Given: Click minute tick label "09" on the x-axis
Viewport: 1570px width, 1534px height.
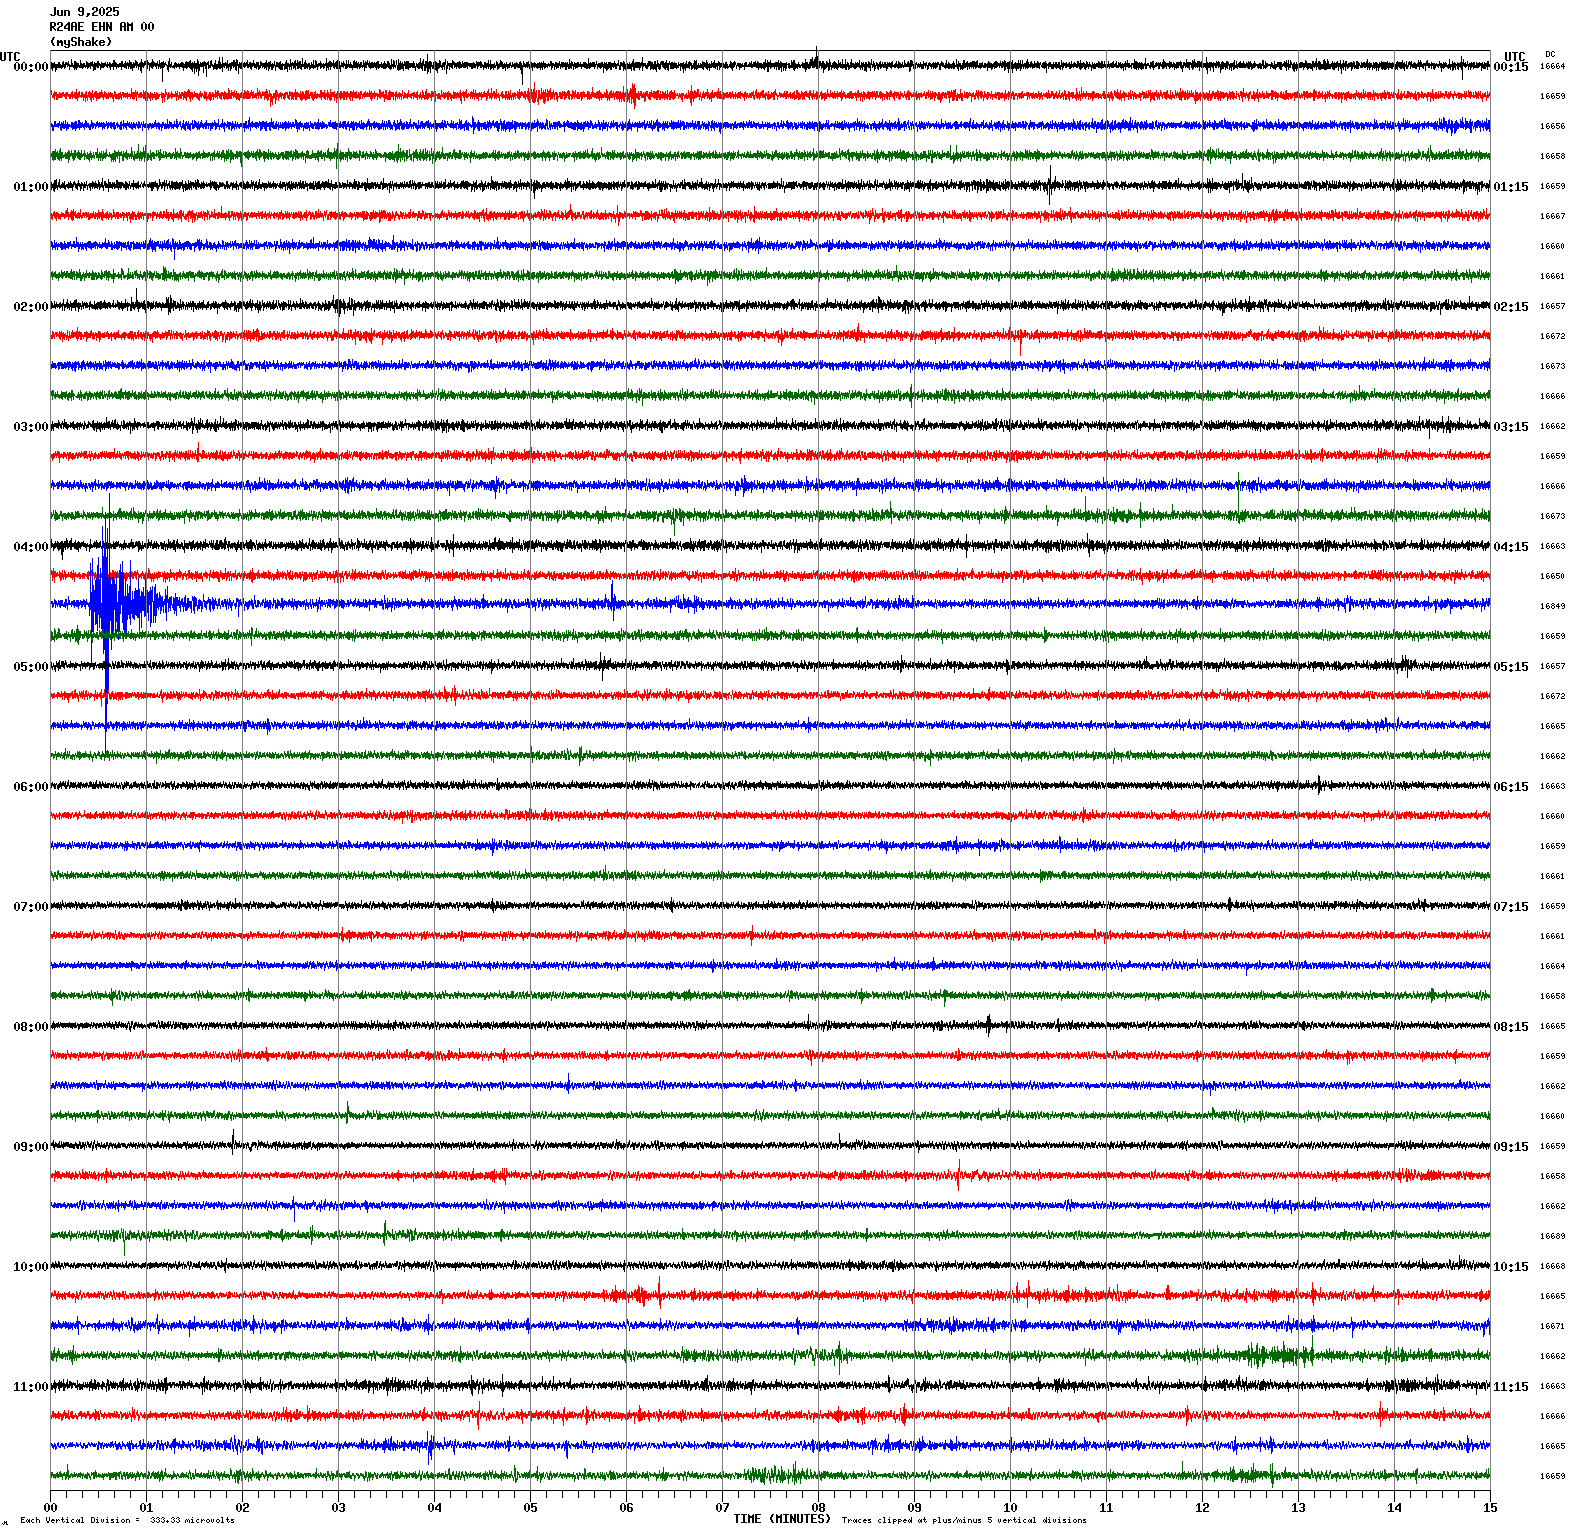Looking at the screenshot, I should 915,1508.
